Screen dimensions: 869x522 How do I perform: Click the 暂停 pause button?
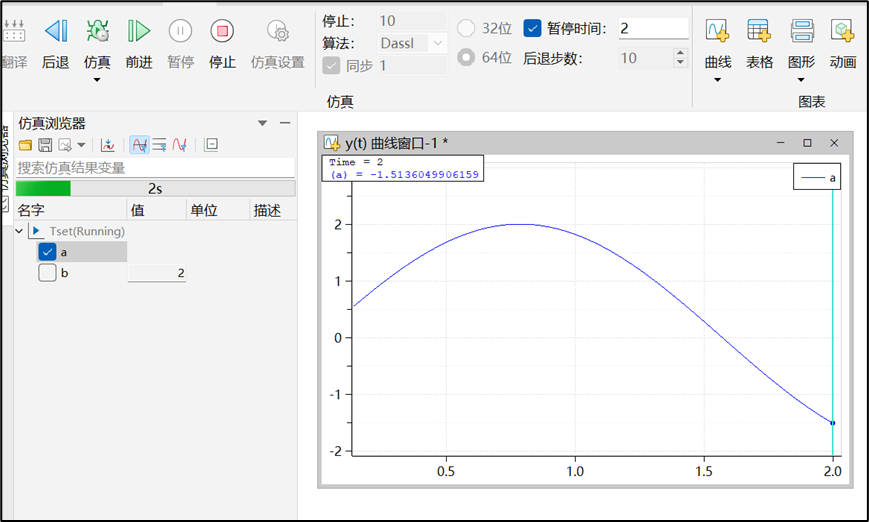point(181,31)
